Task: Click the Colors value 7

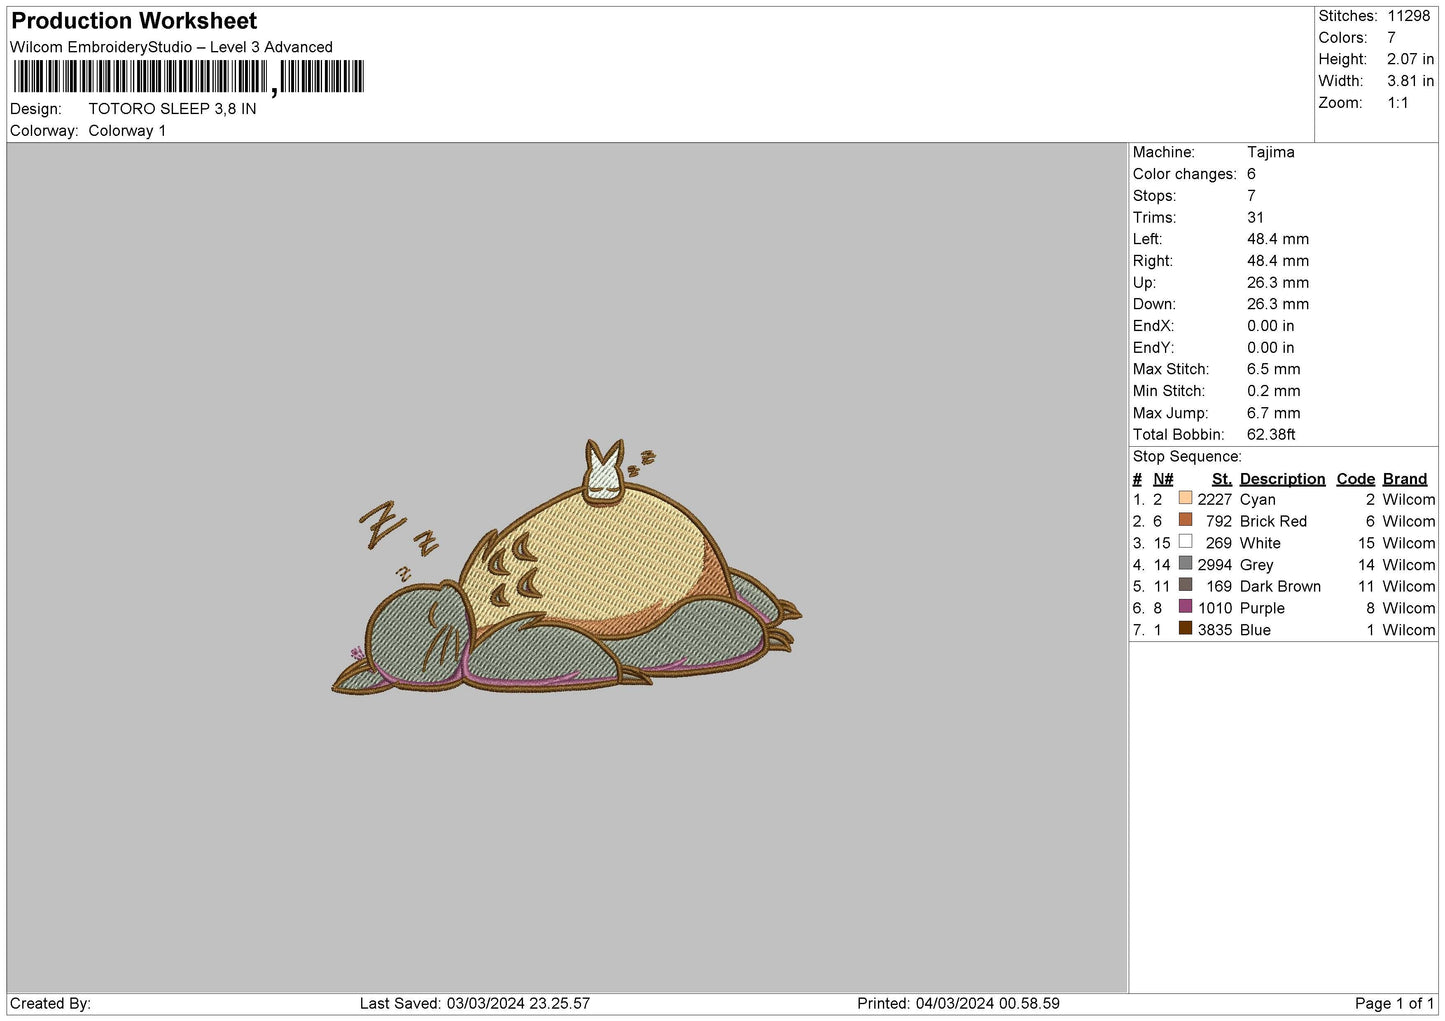Action: click(x=1391, y=38)
